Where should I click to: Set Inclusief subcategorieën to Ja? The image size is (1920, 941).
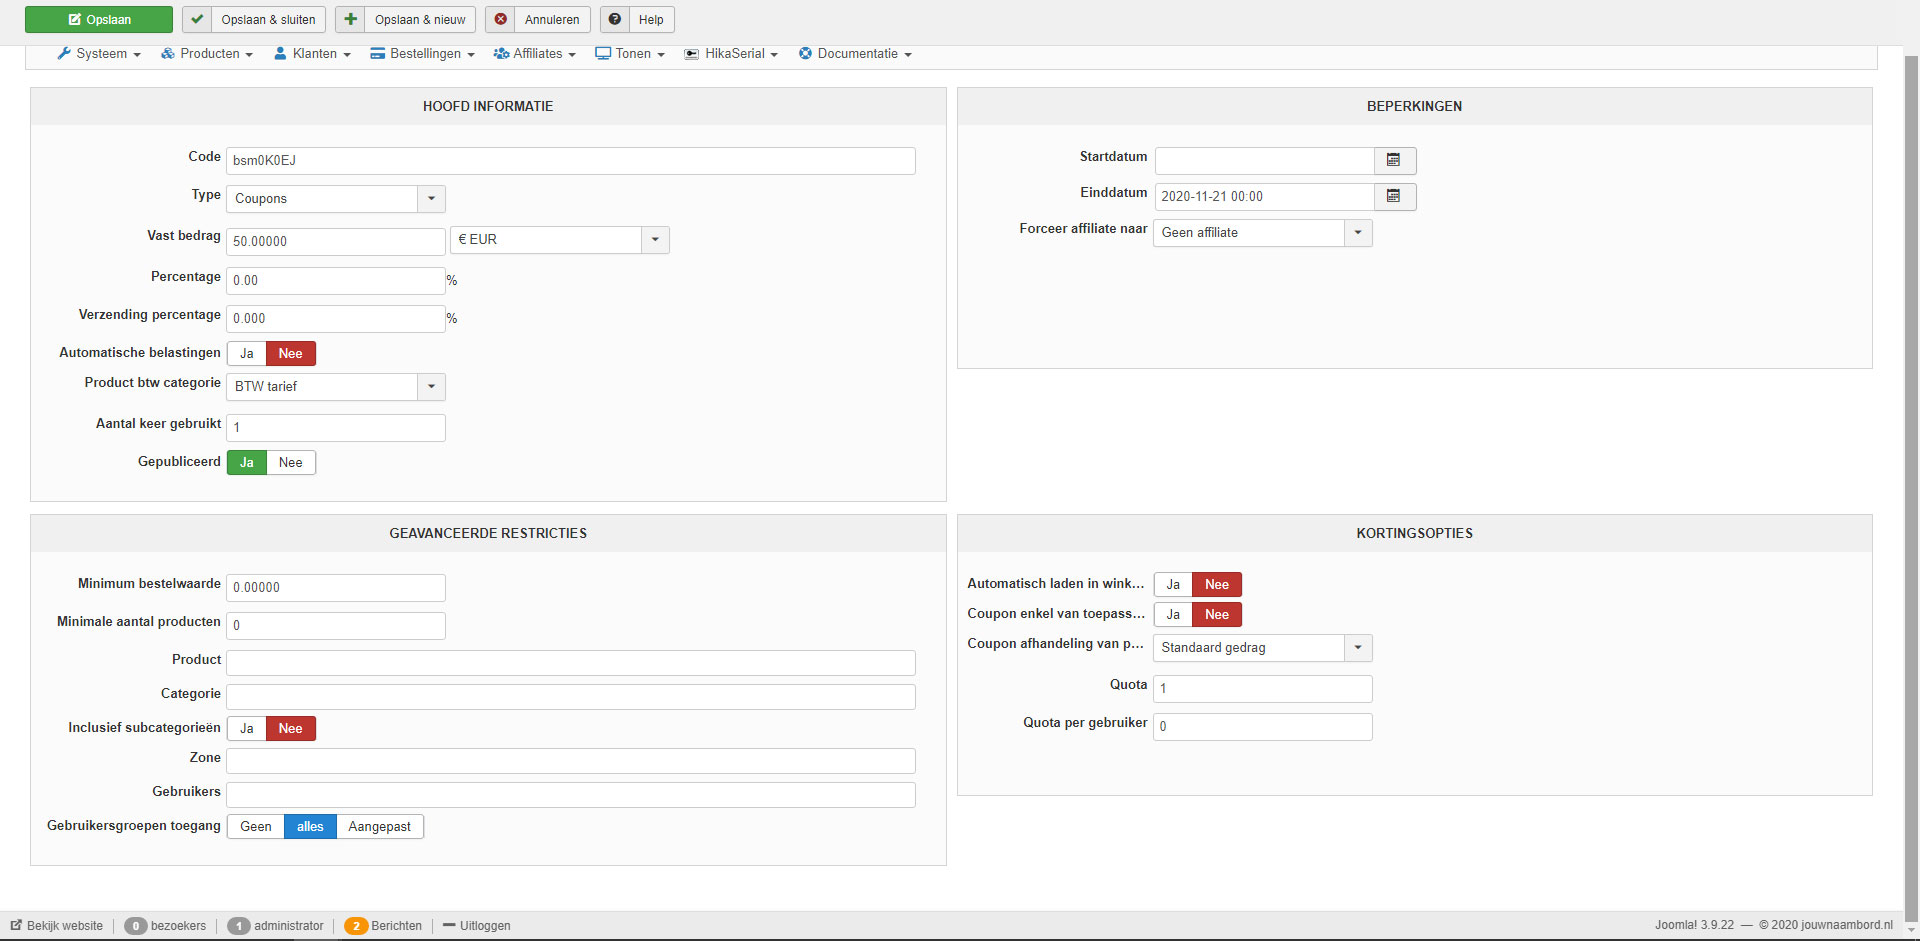[x=247, y=728]
